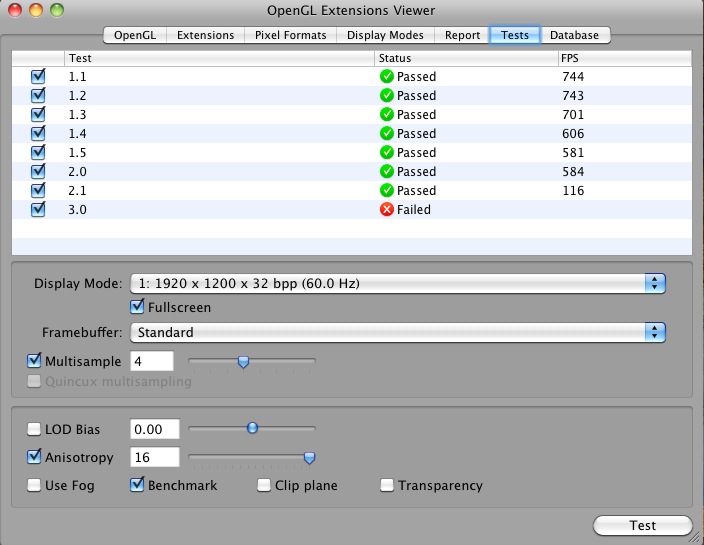This screenshot has height=545, width=704.
Task: Uncheck the test 1.4 checkbox
Action: pyautogui.click(x=38, y=133)
